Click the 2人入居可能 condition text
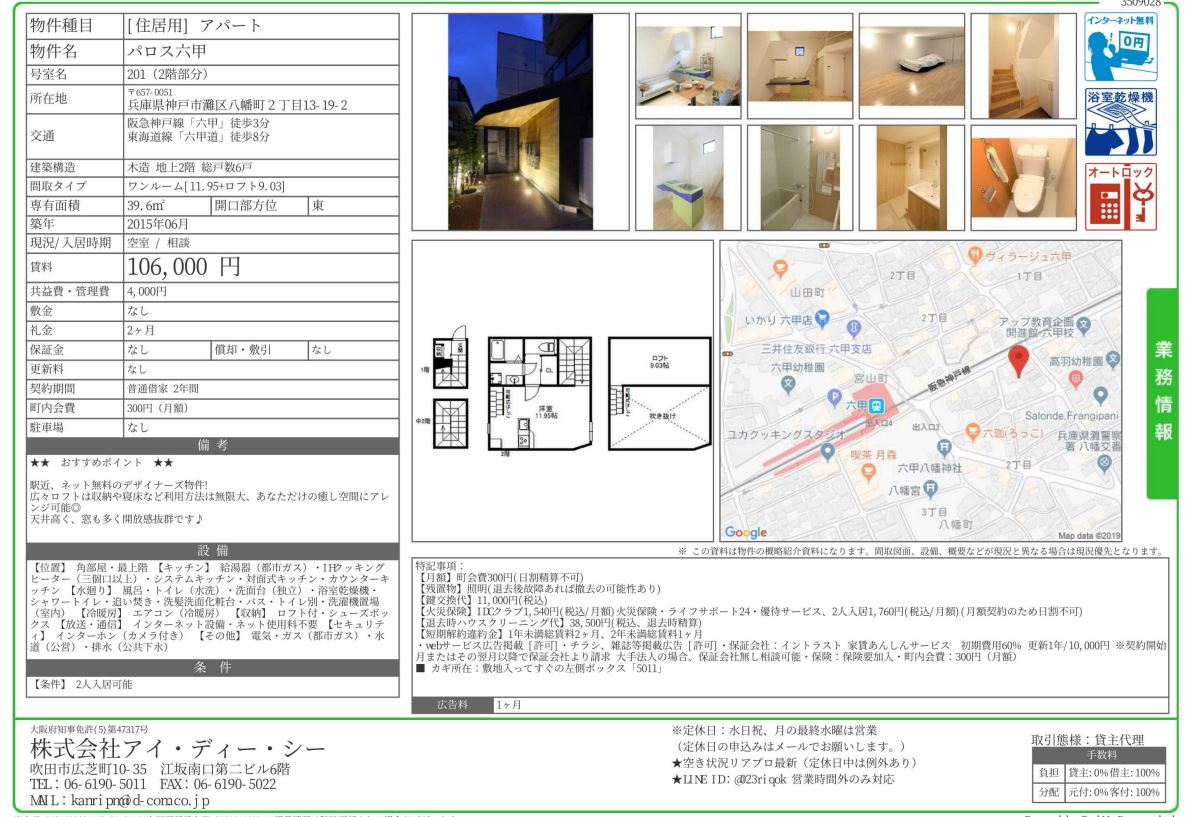Screen dimensions: 1185x817 (104, 685)
